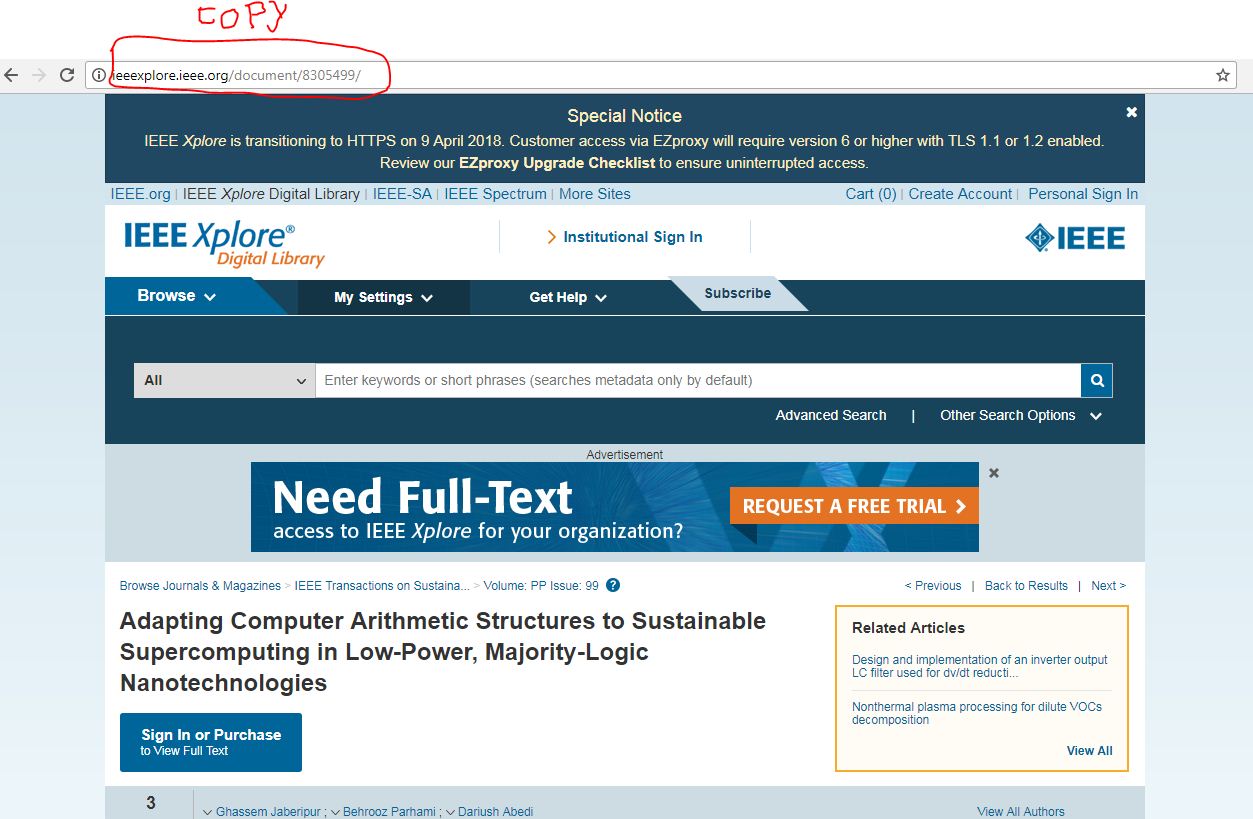1253x819 pixels.
Task: Click Create Account
Action: coord(960,194)
